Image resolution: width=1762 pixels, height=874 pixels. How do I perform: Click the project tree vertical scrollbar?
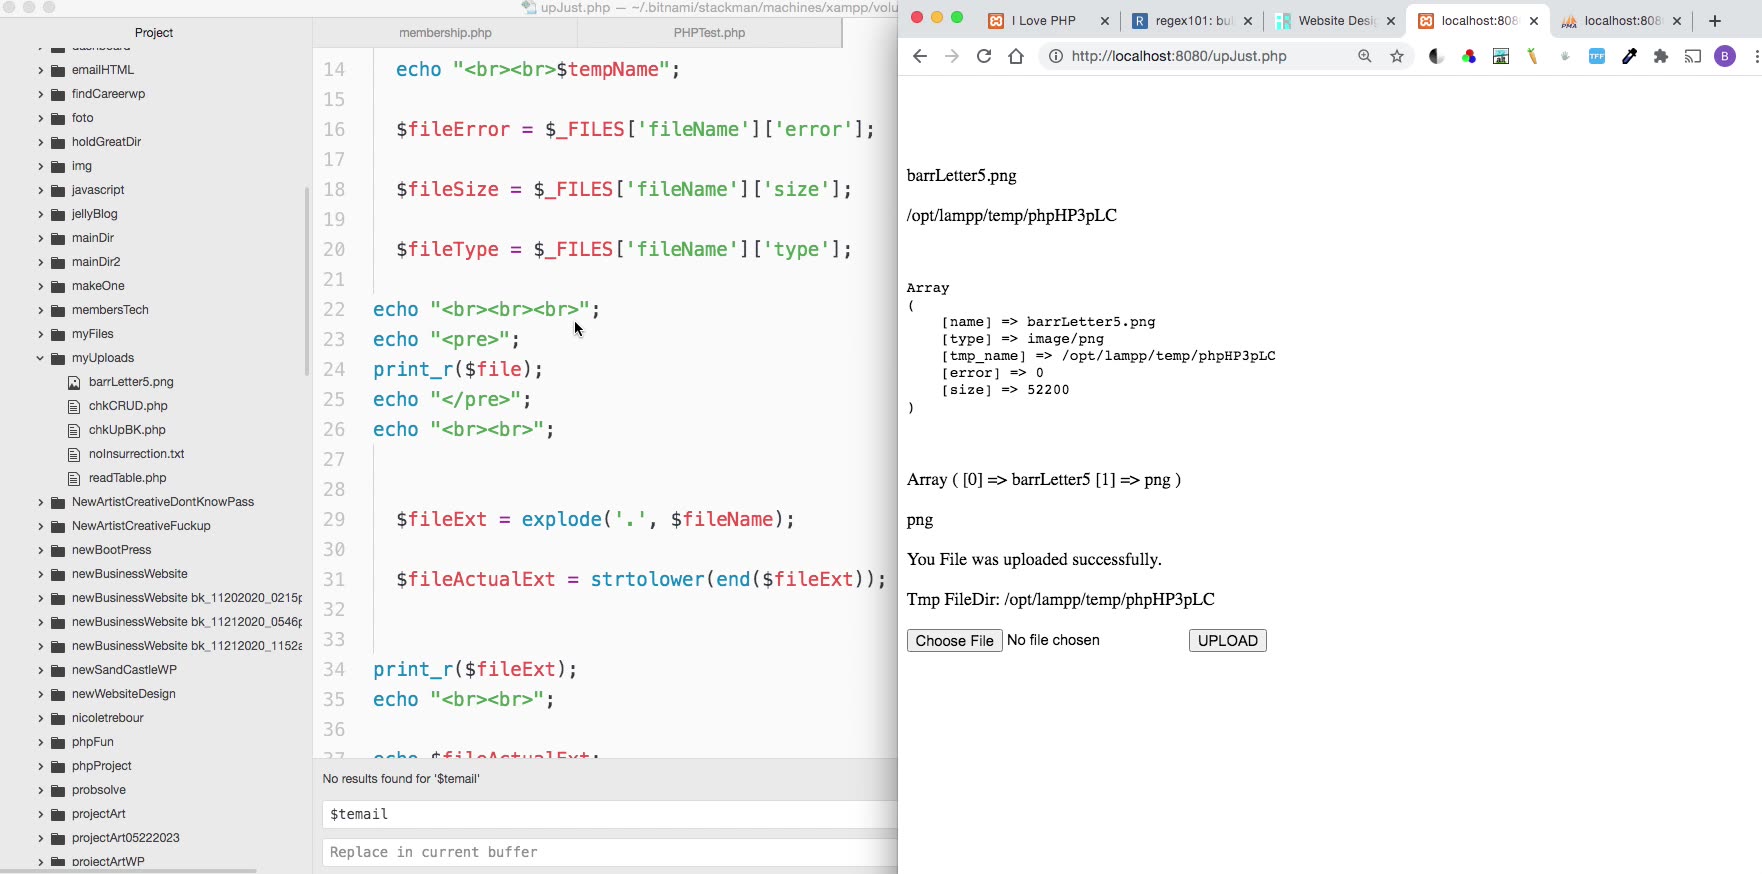[x=307, y=280]
